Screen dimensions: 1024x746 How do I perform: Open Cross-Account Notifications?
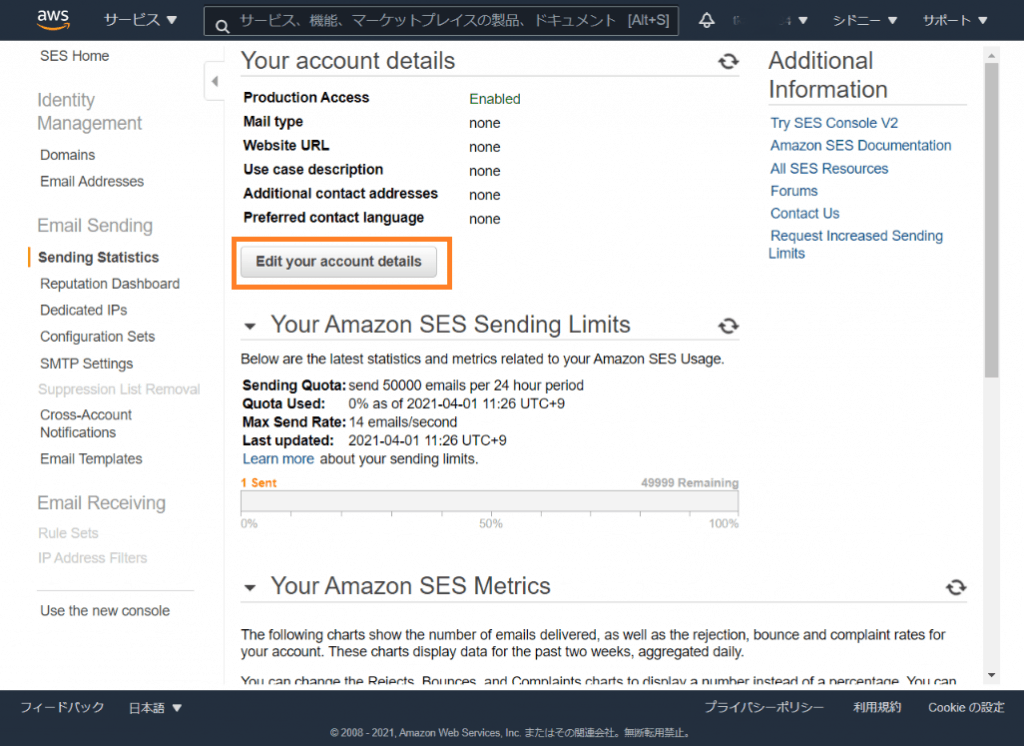click(x=86, y=423)
